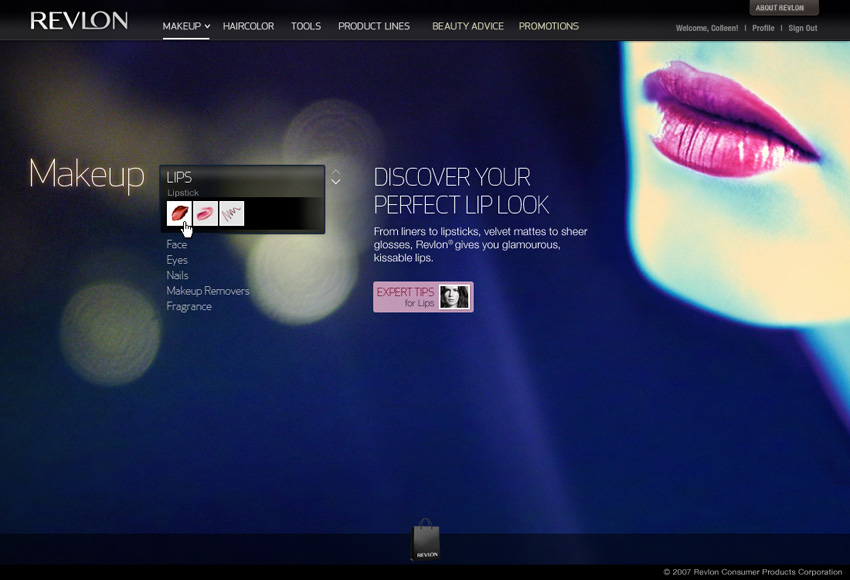Screen dimensions: 850x580
Task: Click the down chevron beside Lips panel
Action: coord(336,182)
